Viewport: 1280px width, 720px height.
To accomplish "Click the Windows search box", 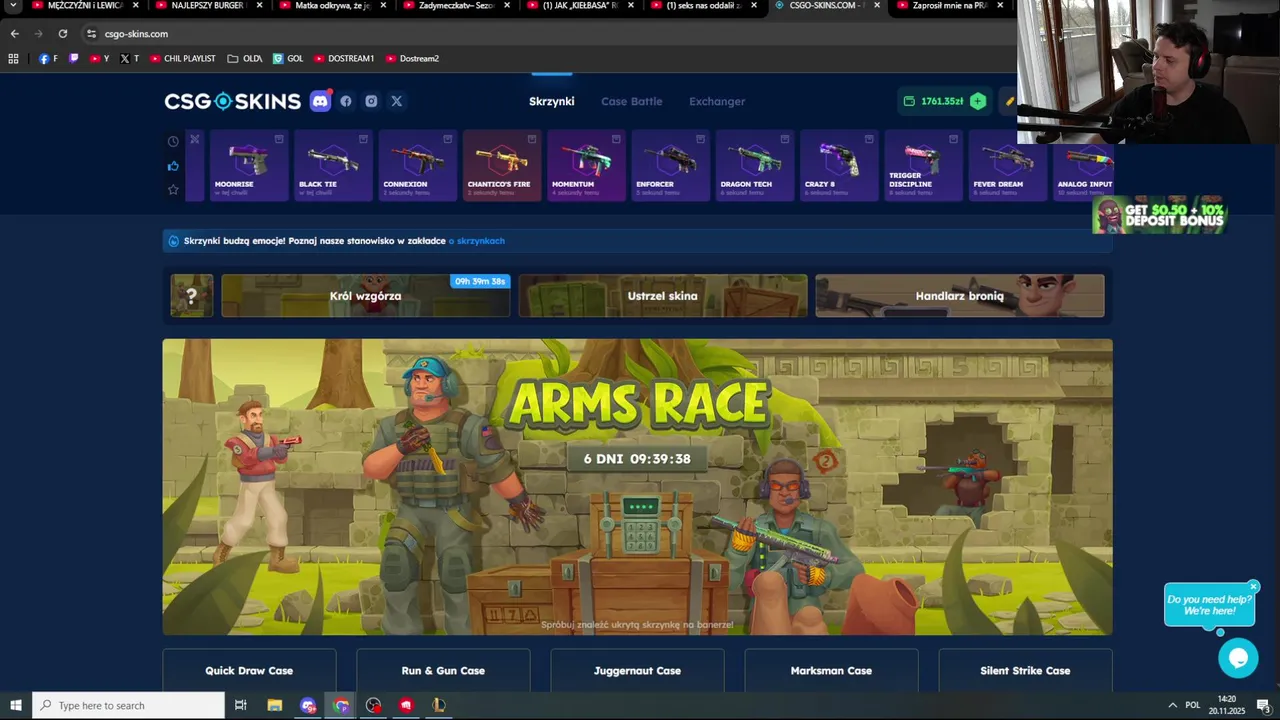I will point(128,705).
